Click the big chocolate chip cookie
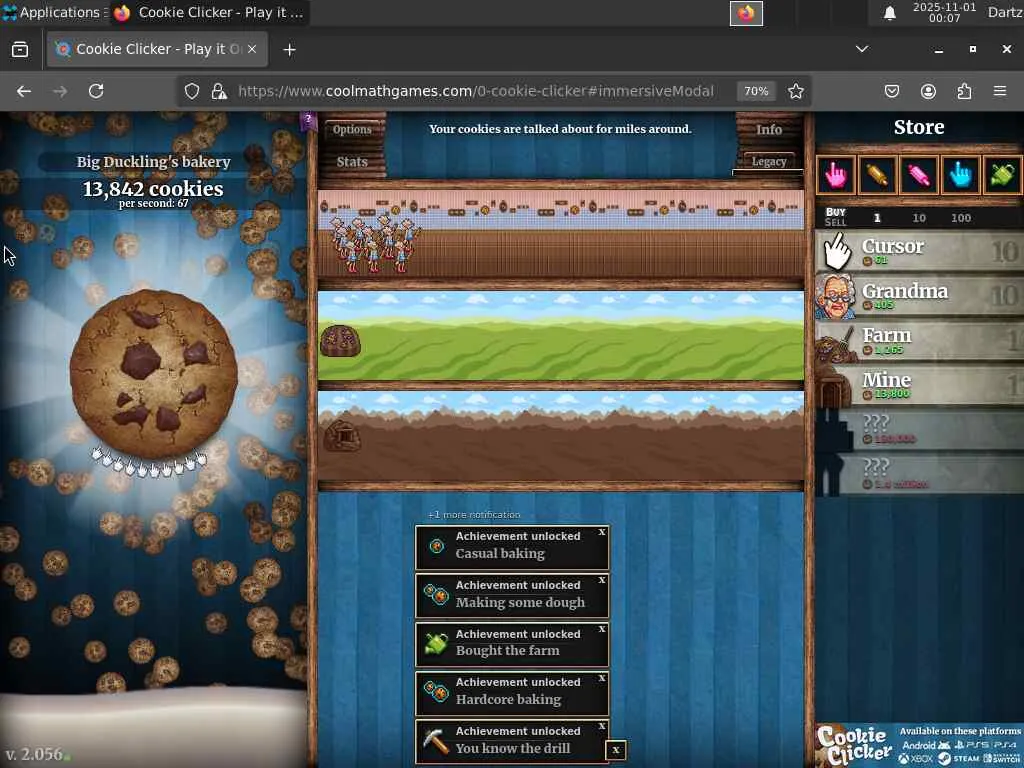Viewport: 1024px width, 768px height. coord(153,373)
